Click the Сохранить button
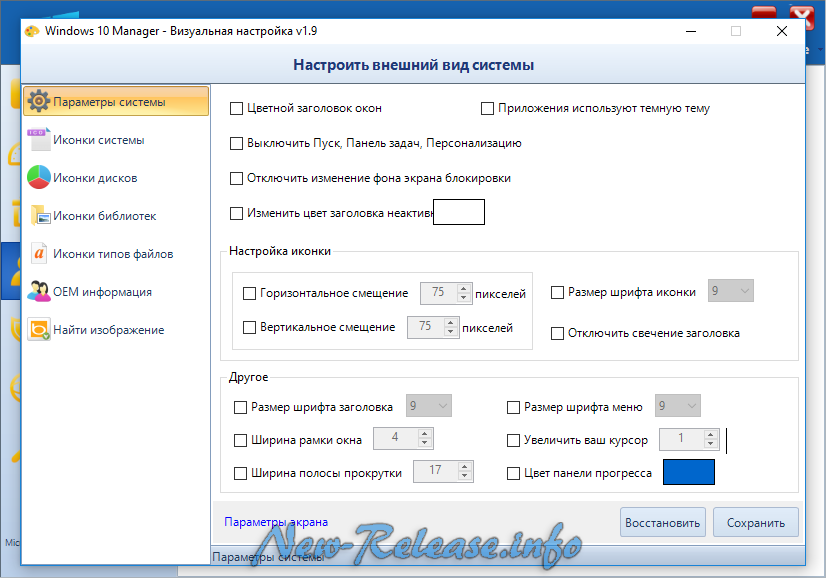The height and width of the screenshot is (578, 826). tap(755, 522)
